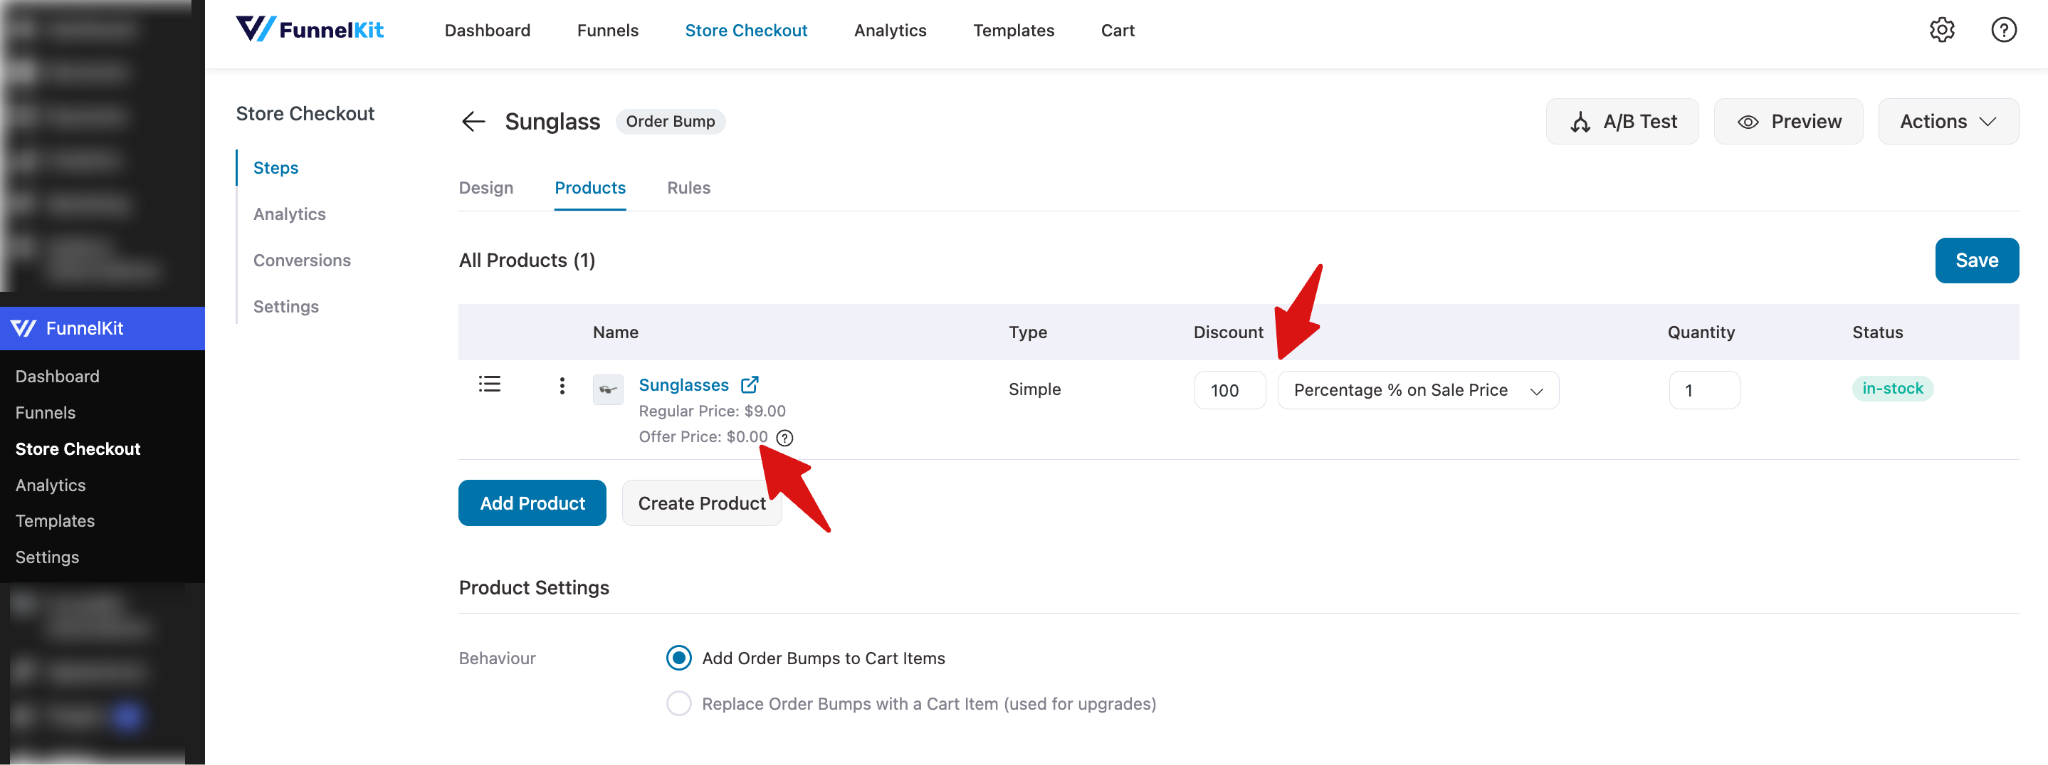
Task: Switch to the Rules tab
Action: click(689, 188)
